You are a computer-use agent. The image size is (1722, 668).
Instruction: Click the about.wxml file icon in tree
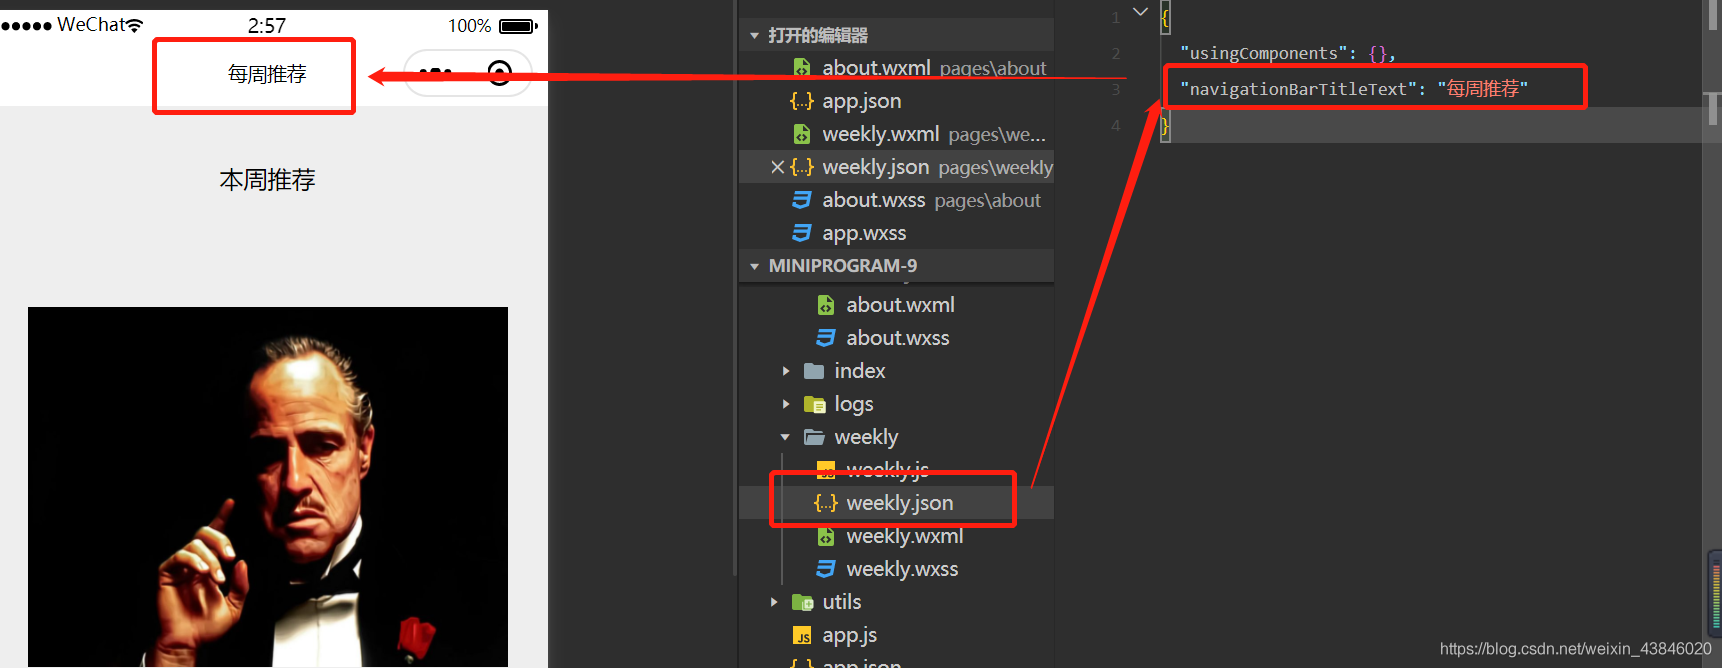826,305
